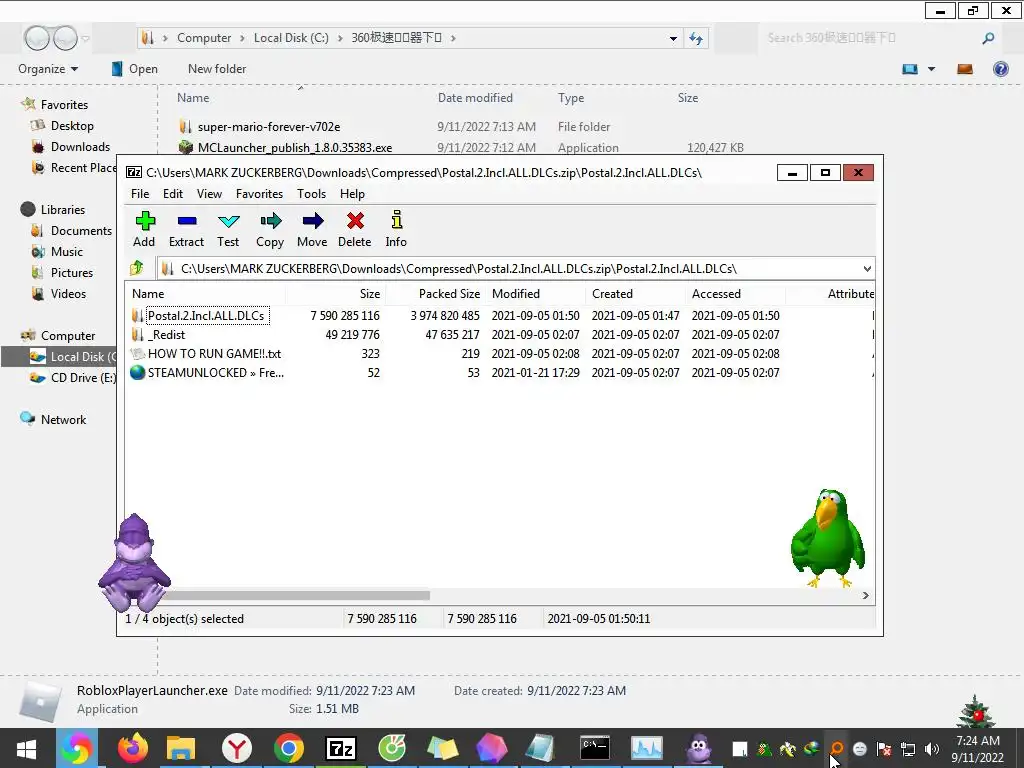Viewport: 1024px width, 768px height.
Task: Click the purple Bonzi Buddy taskbar icon
Action: tap(699, 748)
